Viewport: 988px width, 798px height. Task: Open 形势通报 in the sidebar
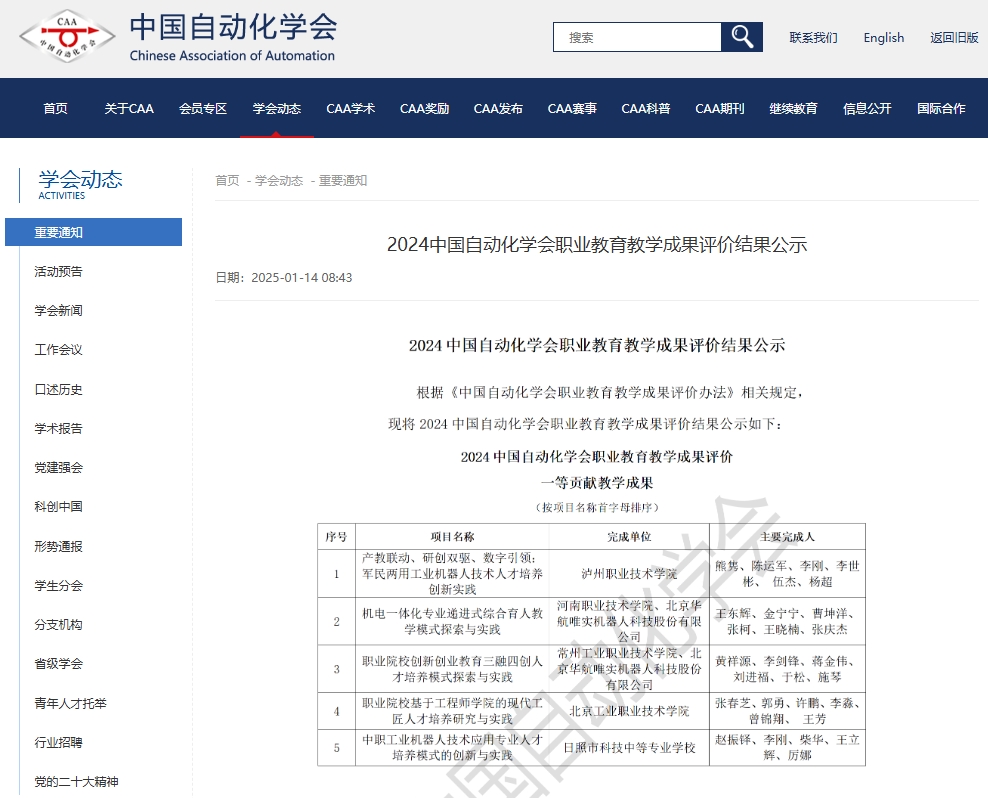pyautogui.click(x=59, y=546)
